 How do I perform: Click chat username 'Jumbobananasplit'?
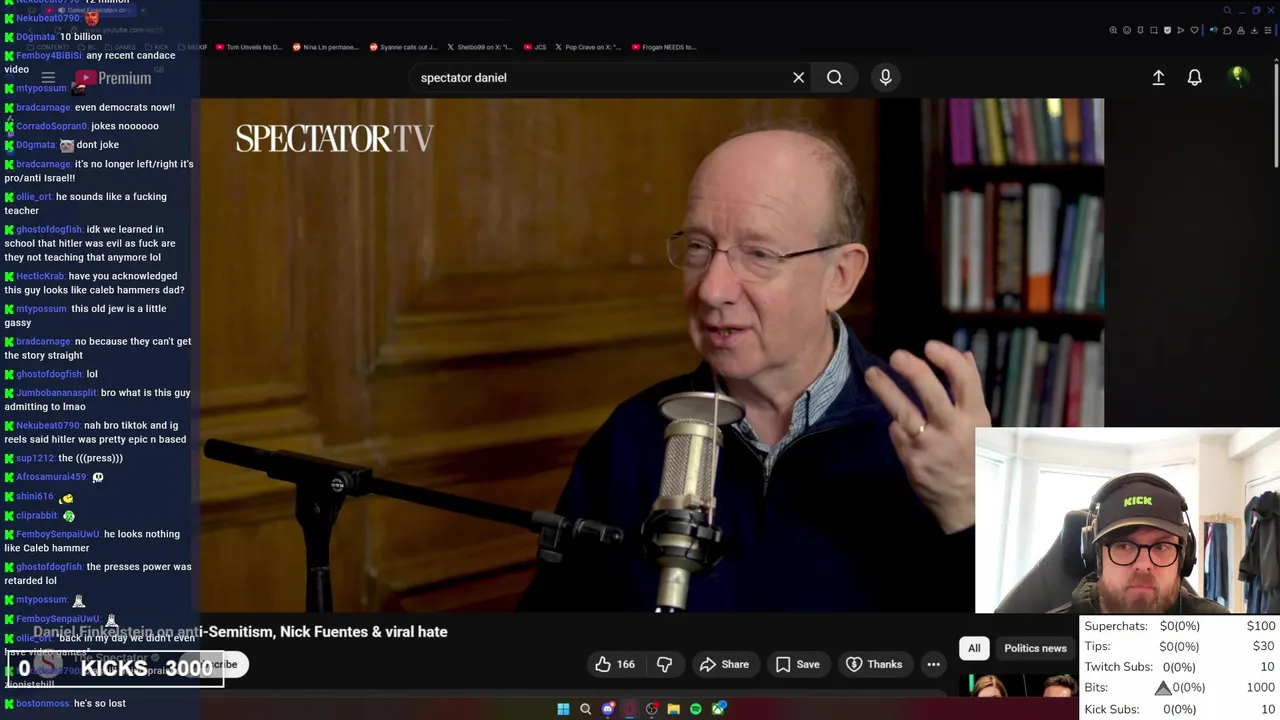(x=56, y=393)
